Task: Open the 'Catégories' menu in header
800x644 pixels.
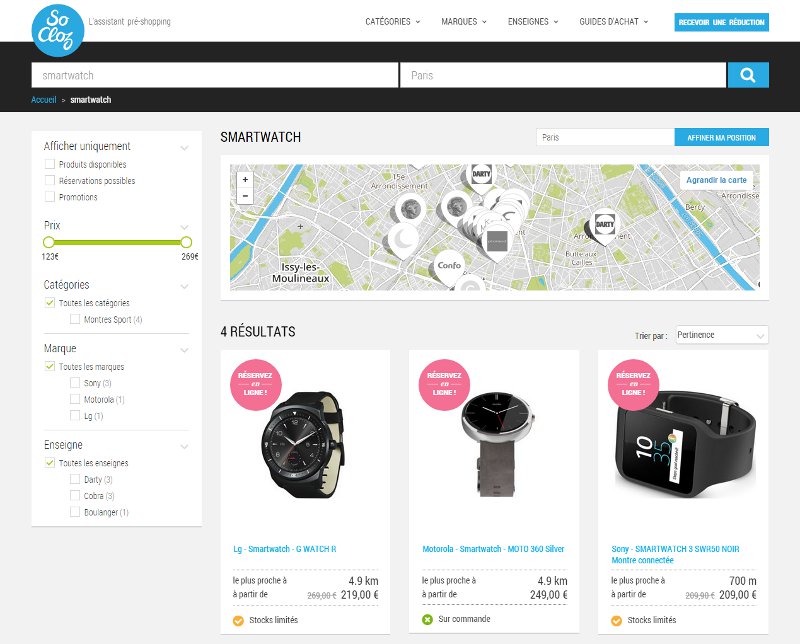Action: pos(392,22)
